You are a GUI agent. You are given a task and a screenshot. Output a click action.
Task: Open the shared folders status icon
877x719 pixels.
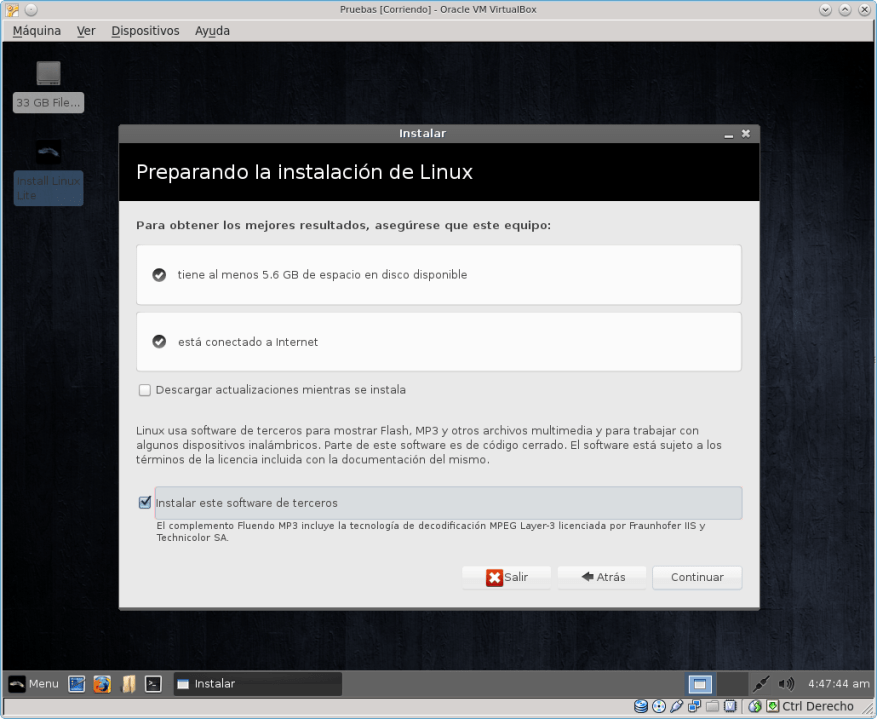(712, 706)
